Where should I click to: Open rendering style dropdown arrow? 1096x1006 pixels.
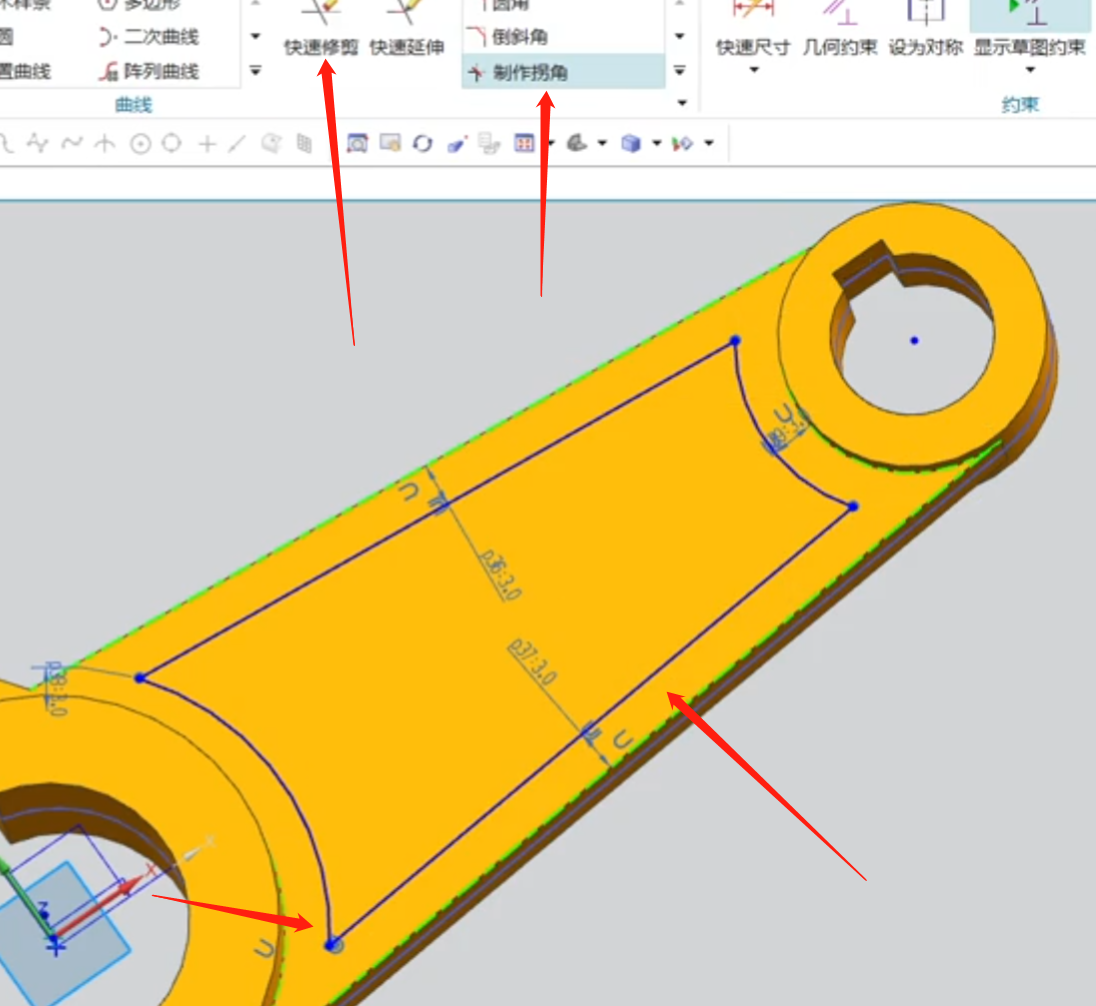tap(602, 143)
